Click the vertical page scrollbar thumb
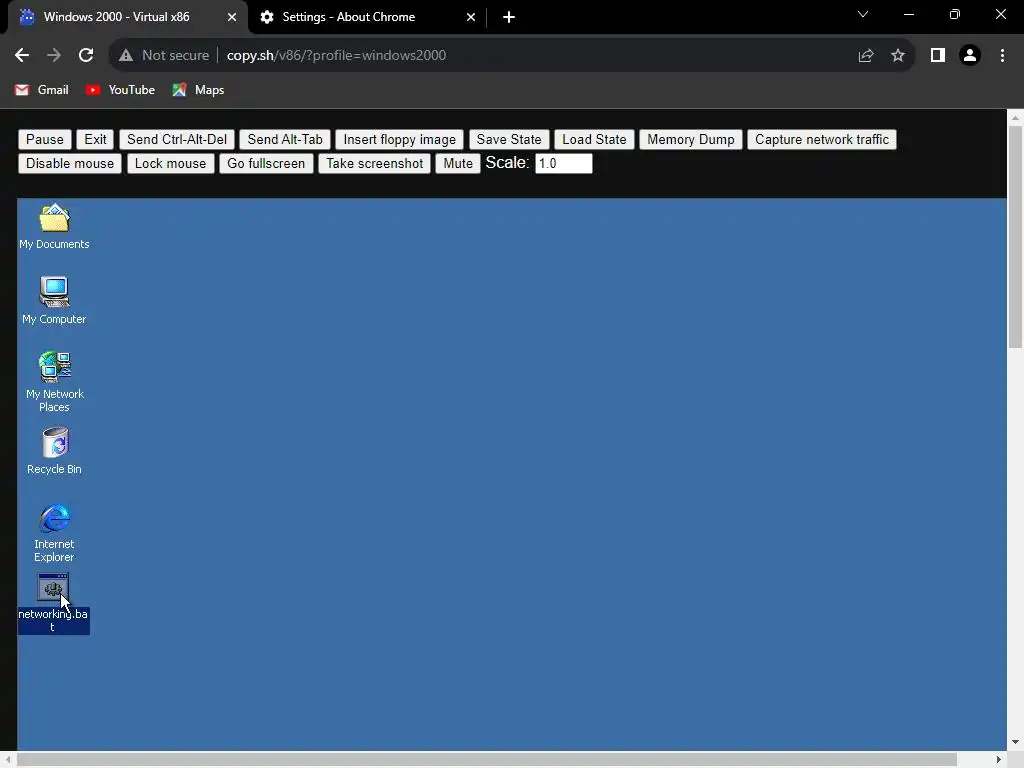Viewport: 1024px width, 768px height. [1016, 237]
